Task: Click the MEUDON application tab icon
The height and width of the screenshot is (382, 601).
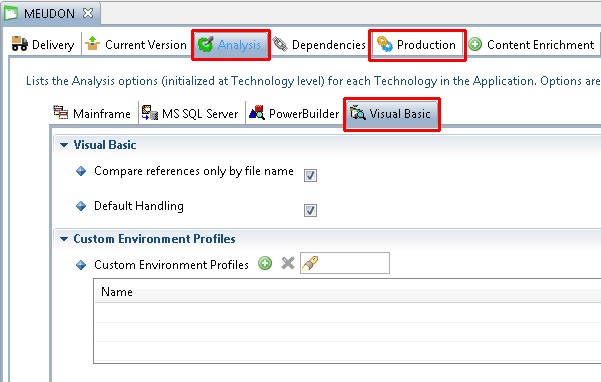Action: [x=11, y=13]
